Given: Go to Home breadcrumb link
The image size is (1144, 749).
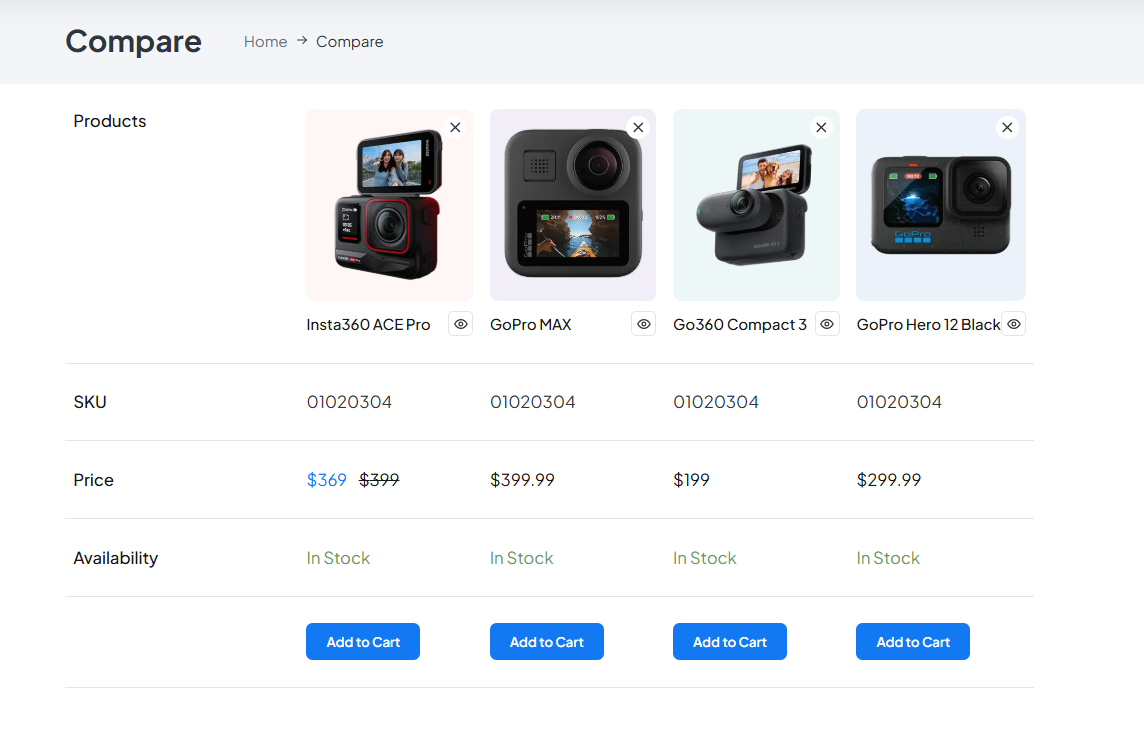Looking at the screenshot, I should click(x=266, y=42).
